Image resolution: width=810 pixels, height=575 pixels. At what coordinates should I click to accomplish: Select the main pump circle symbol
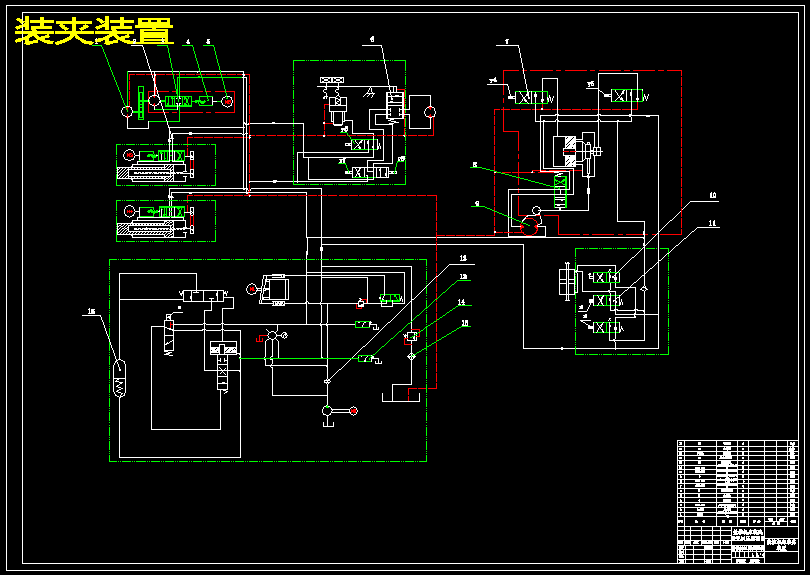tap(327, 411)
